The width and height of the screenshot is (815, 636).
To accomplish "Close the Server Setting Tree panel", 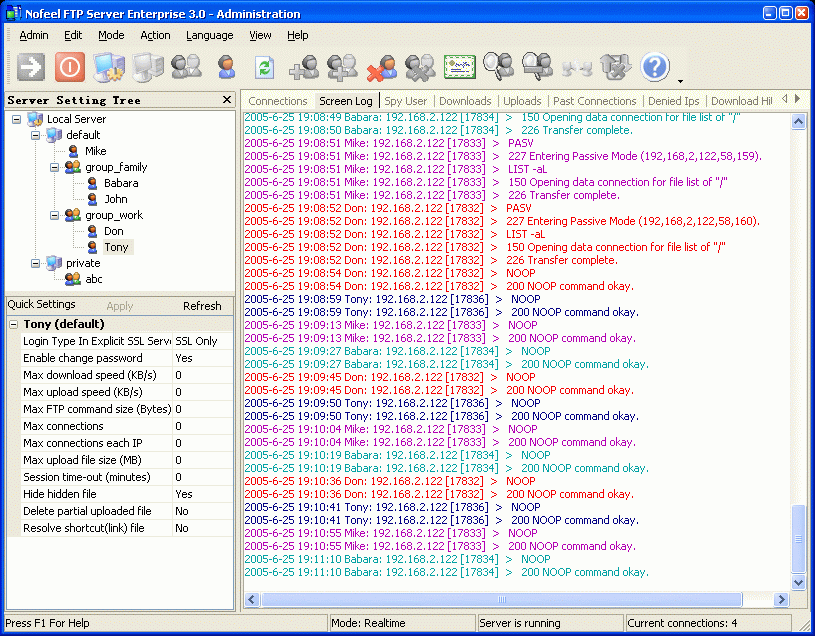I will [x=227, y=99].
